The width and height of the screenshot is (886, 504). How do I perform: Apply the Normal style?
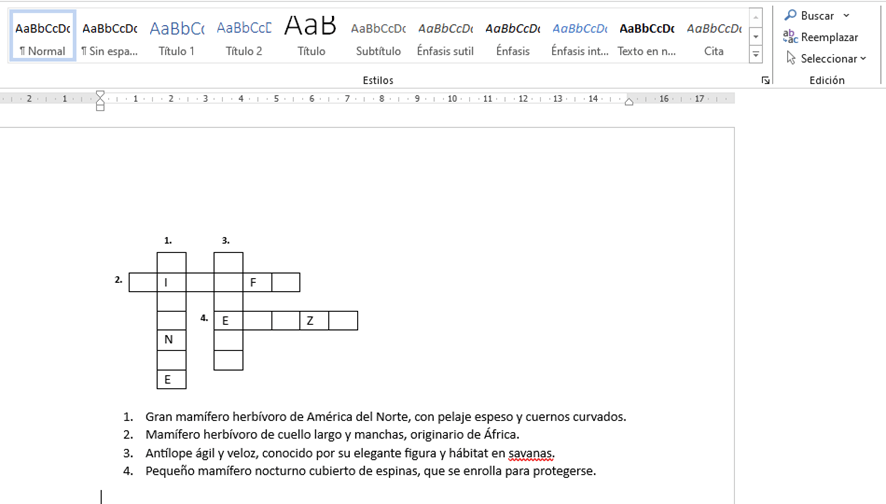pos(42,36)
